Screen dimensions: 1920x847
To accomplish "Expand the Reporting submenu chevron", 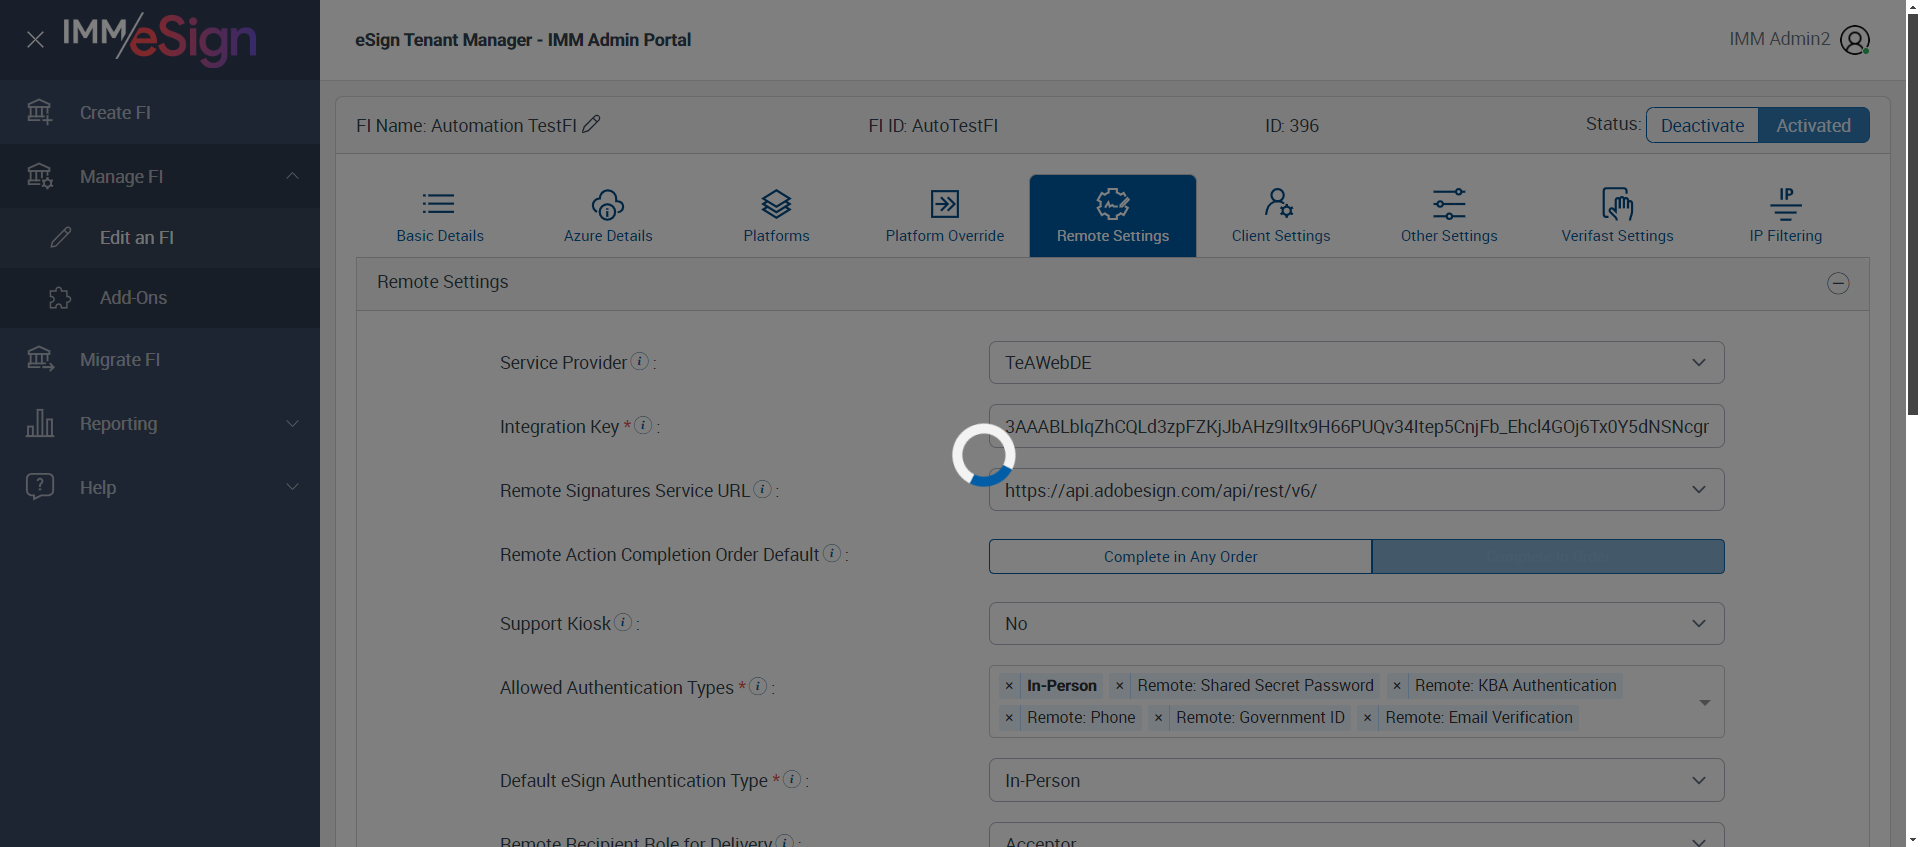I will click(x=292, y=423).
